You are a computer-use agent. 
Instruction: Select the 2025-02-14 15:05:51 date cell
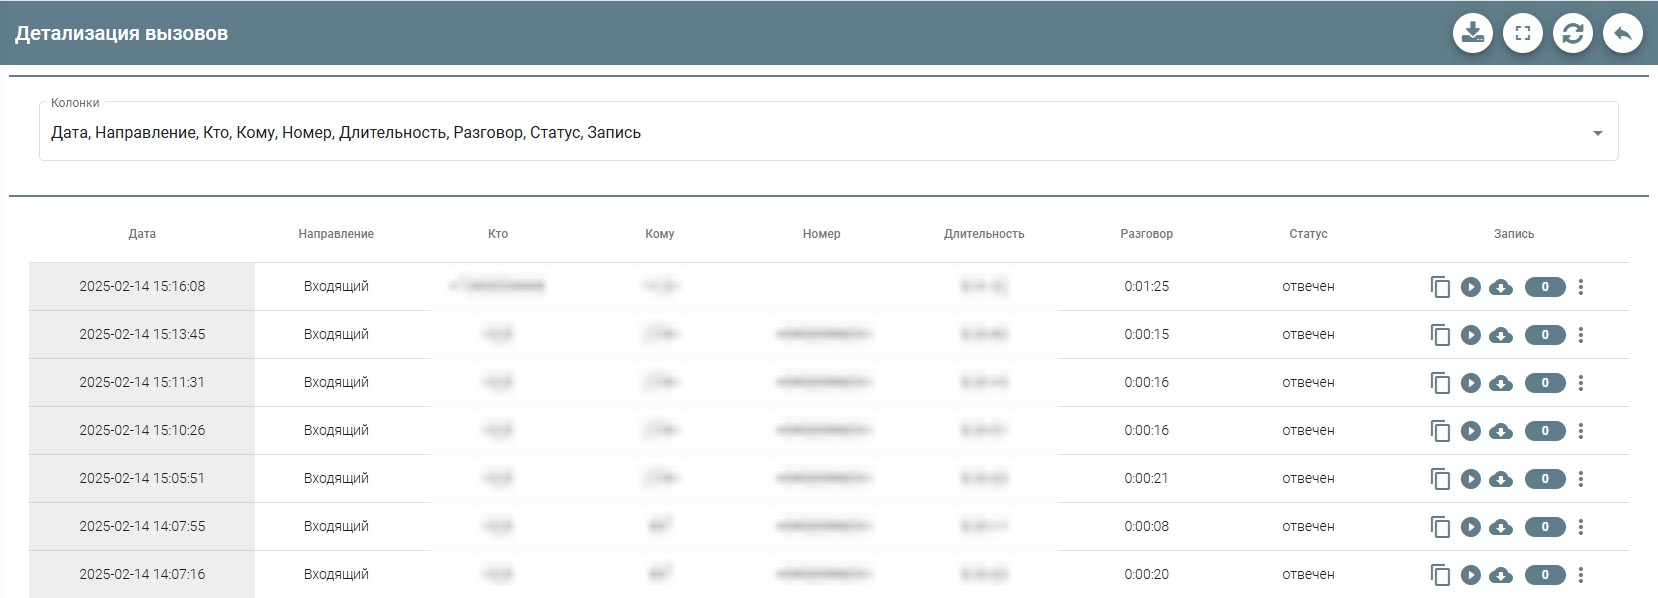tap(142, 479)
